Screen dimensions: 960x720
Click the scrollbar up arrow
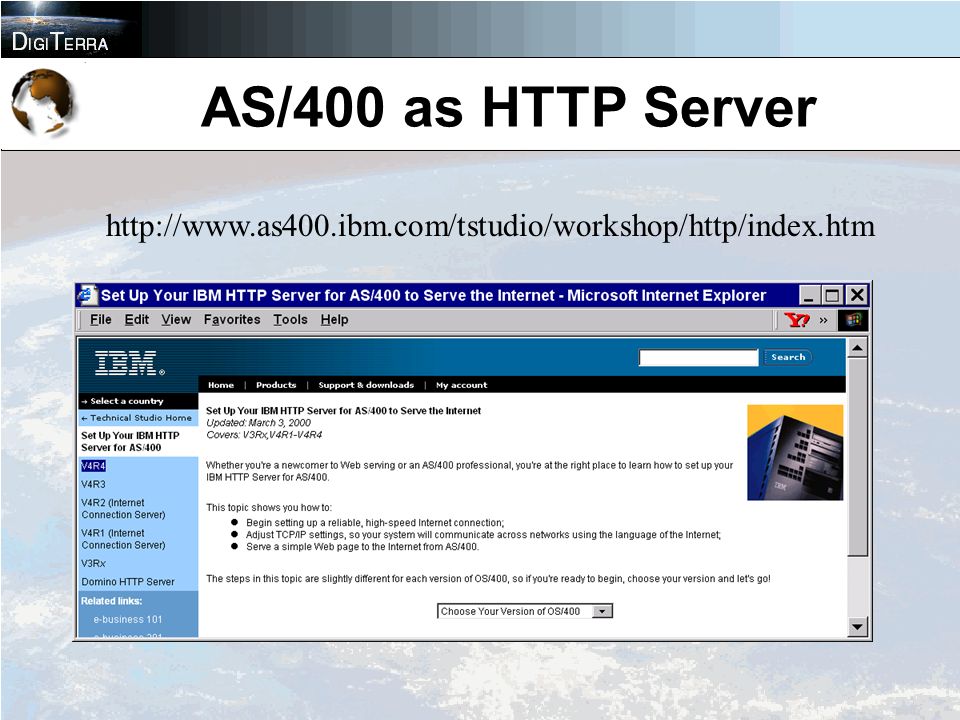857,348
